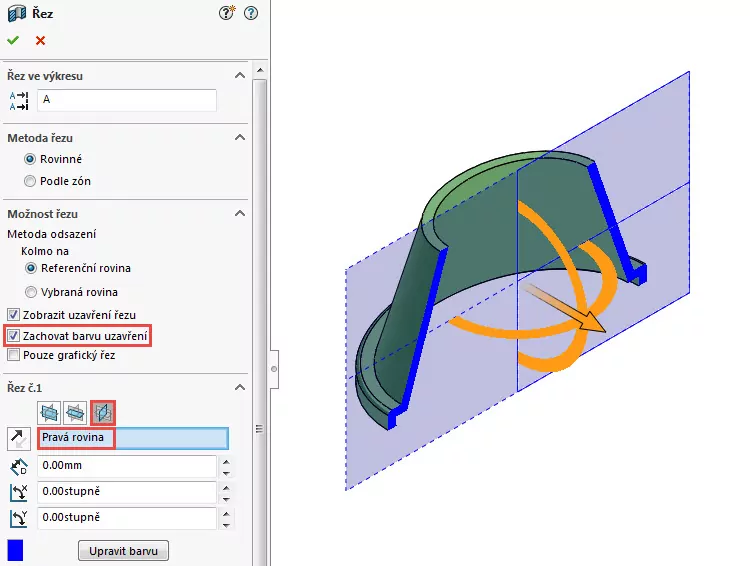Image resolution: width=750 pixels, height=566 pixels.
Task: Click the offset distance icon
Action: [x=19, y=467]
